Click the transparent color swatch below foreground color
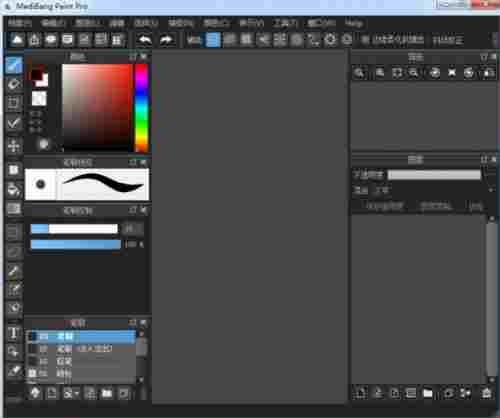Viewport: 500px width, 418px height. 39,99
